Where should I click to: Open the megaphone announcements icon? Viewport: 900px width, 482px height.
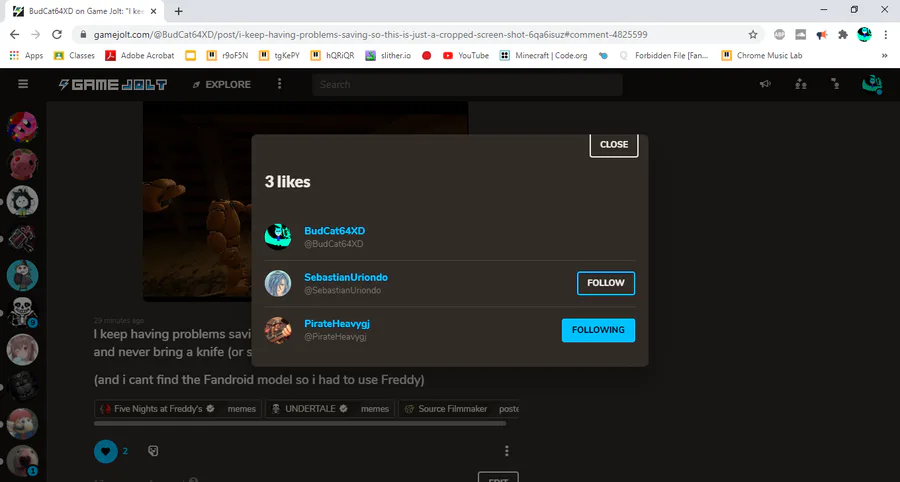coord(765,84)
